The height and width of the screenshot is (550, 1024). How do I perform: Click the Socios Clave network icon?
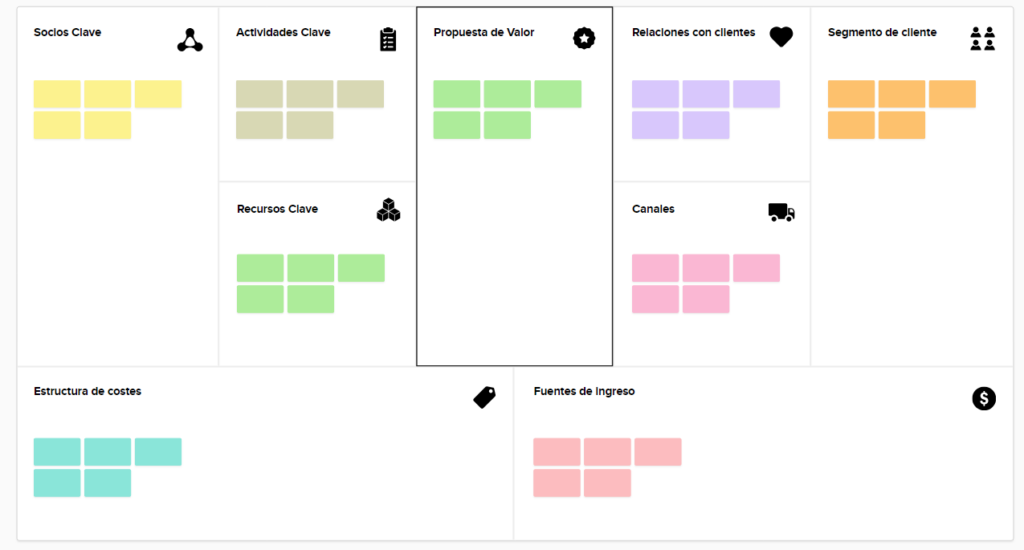pos(190,40)
